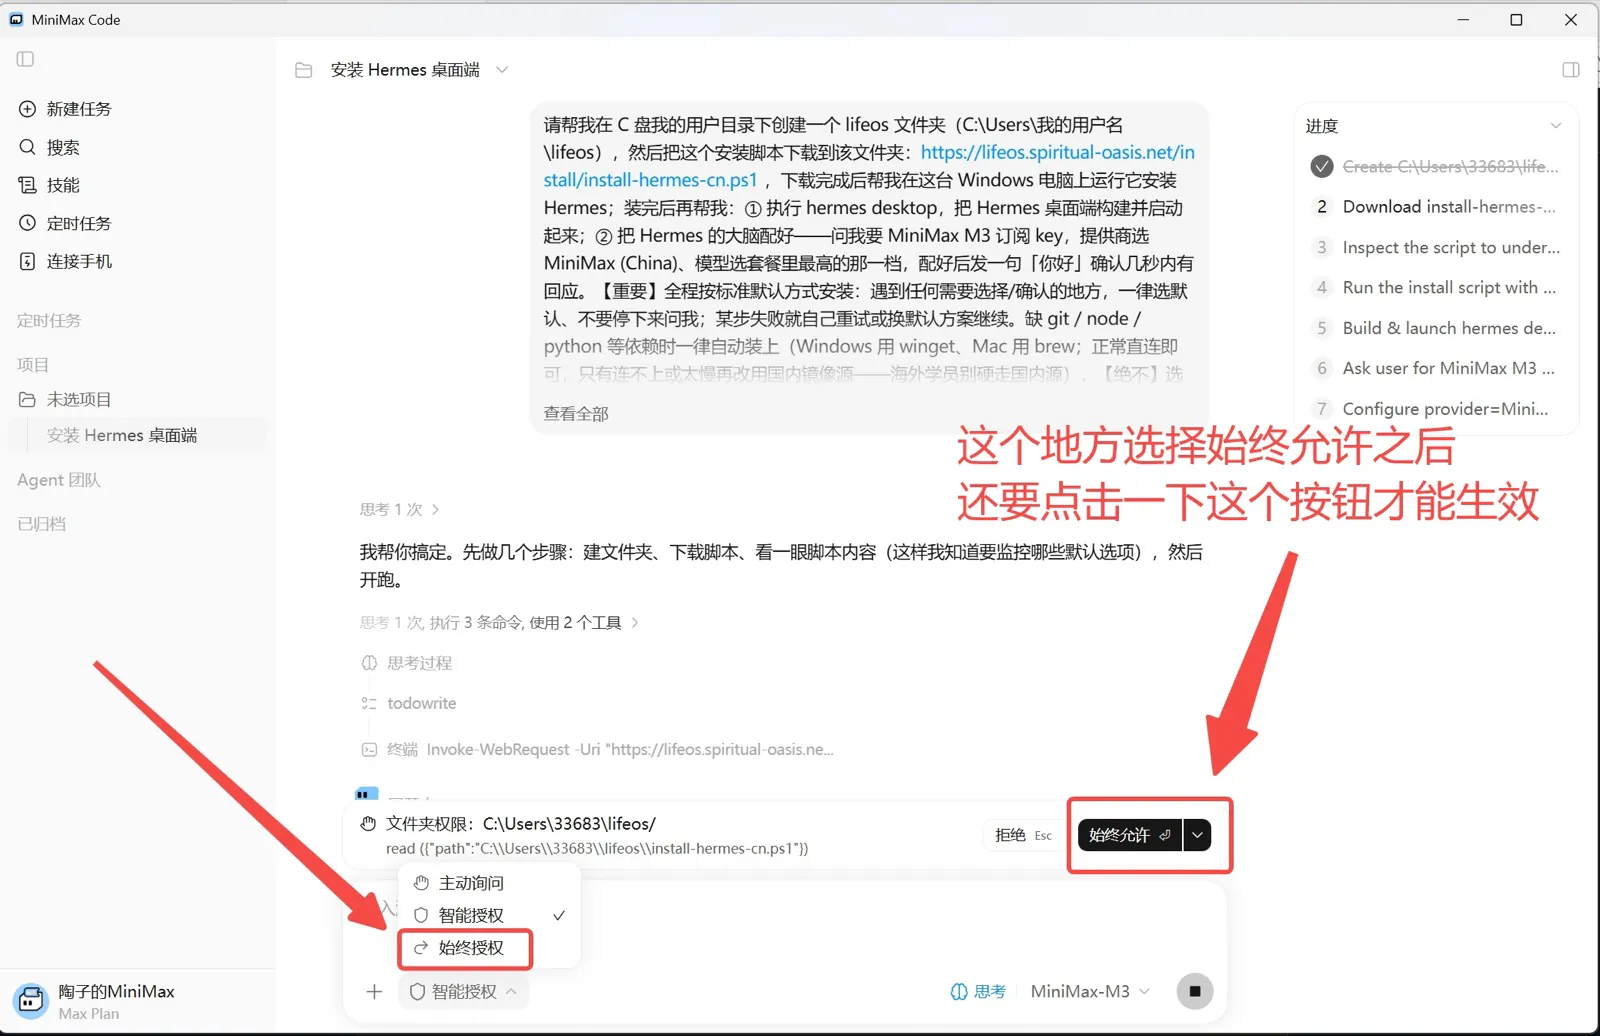Image resolution: width=1600 pixels, height=1036 pixels.
Task: Select the 主动询问 authorization option
Action: point(489,883)
